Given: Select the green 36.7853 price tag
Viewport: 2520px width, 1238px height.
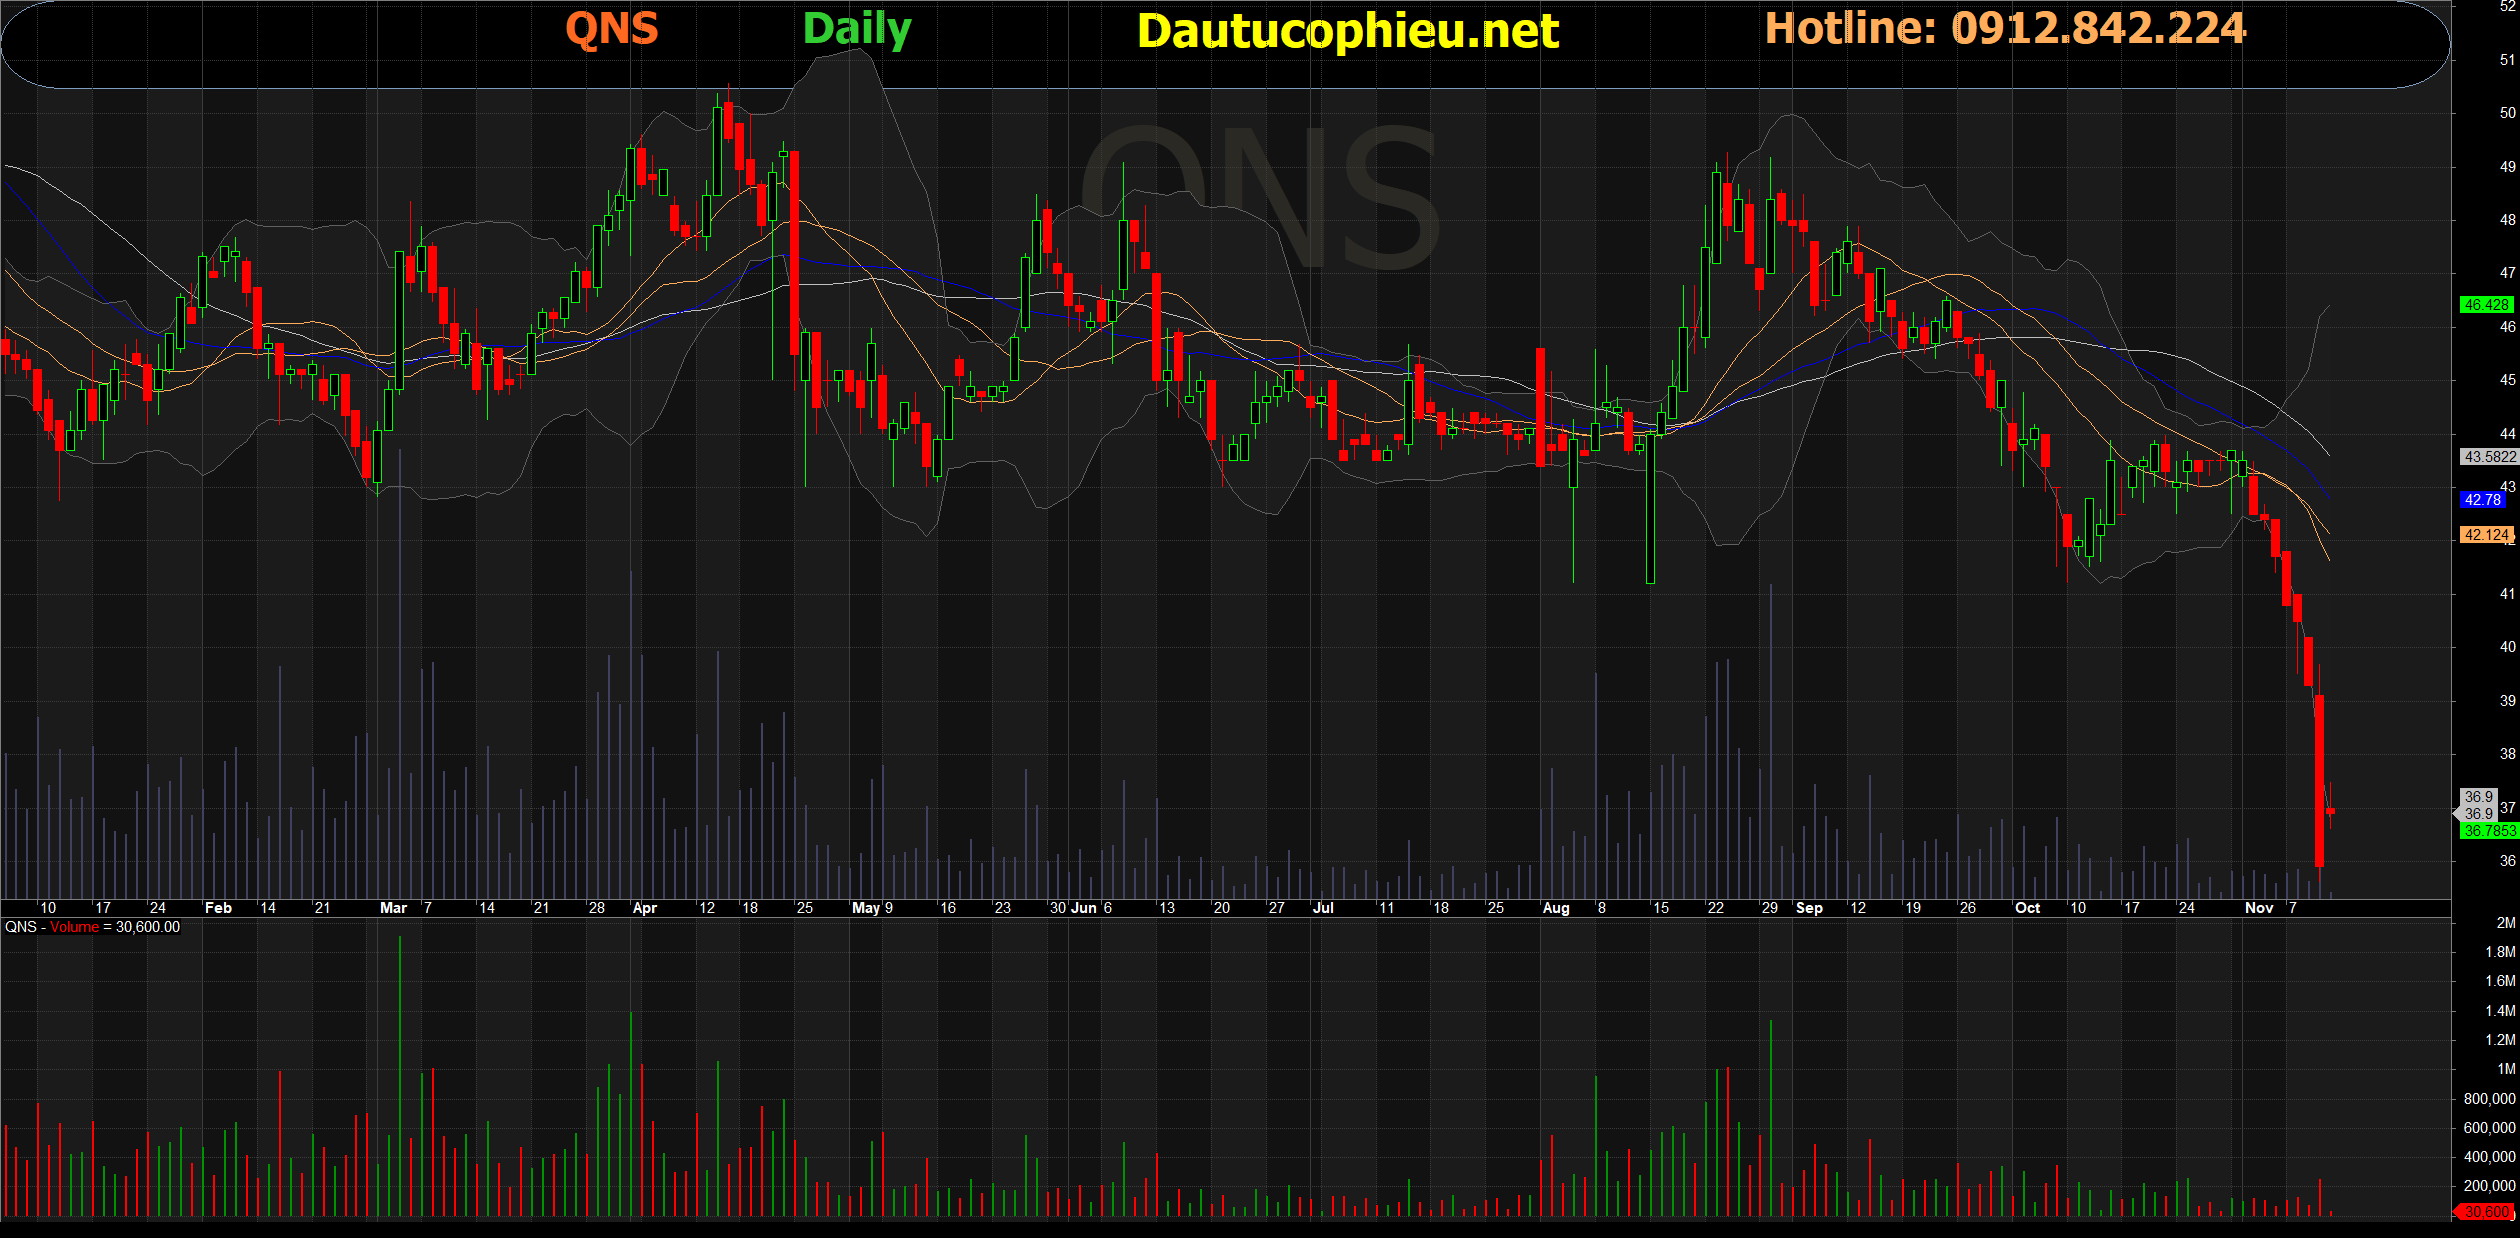Looking at the screenshot, I should [2489, 831].
